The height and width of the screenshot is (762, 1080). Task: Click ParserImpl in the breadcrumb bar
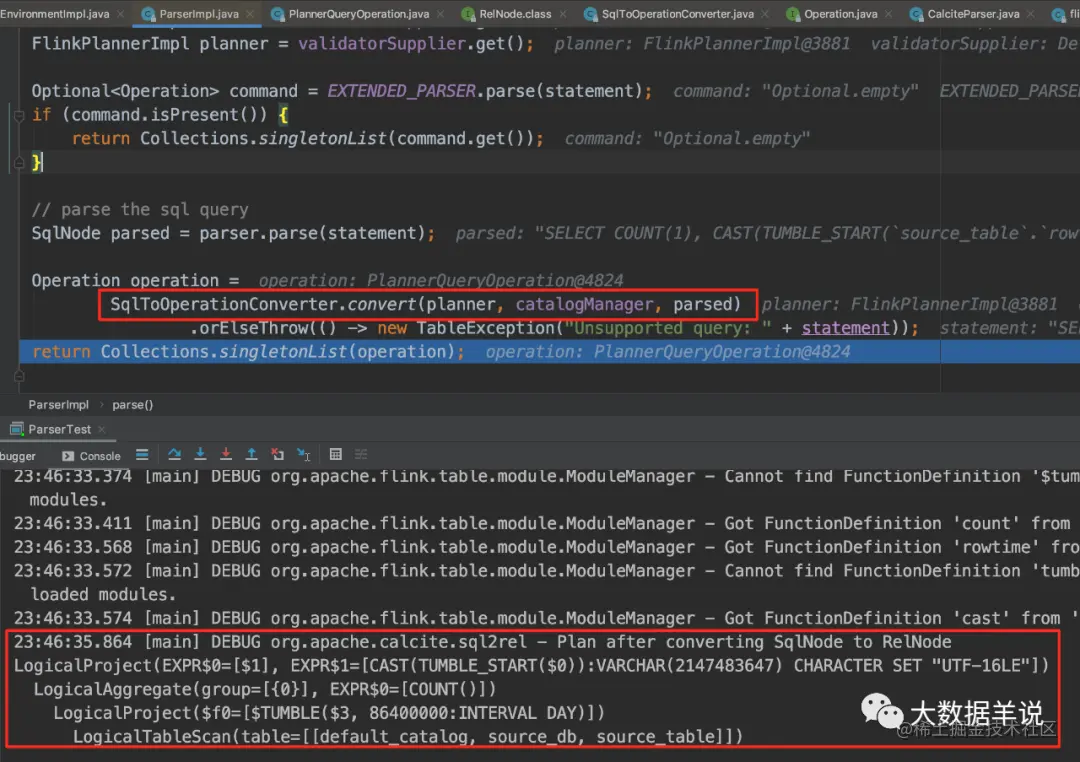(x=59, y=404)
